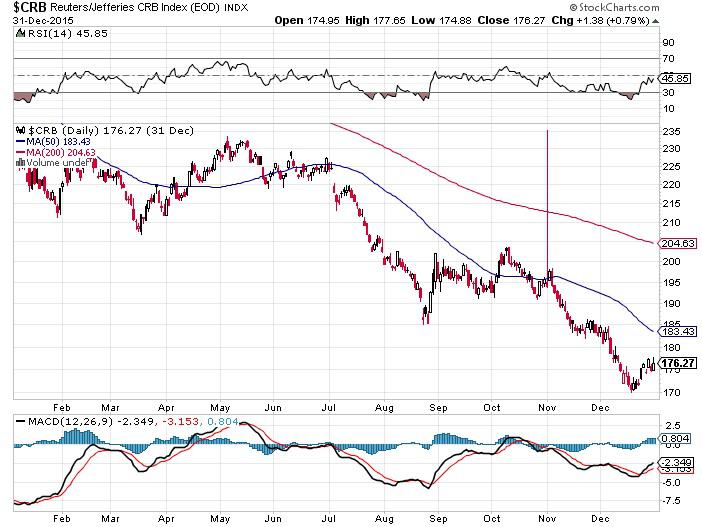Click the red MA(200) legend line marker
The height and width of the screenshot is (527, 702).
coord(21,153)
